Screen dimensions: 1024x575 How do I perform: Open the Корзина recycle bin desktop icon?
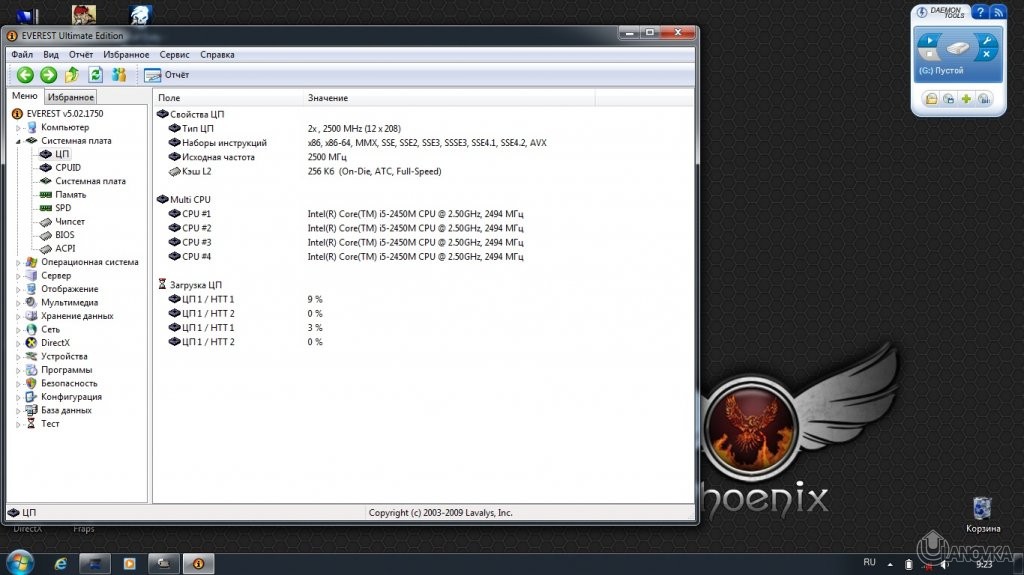982,514
